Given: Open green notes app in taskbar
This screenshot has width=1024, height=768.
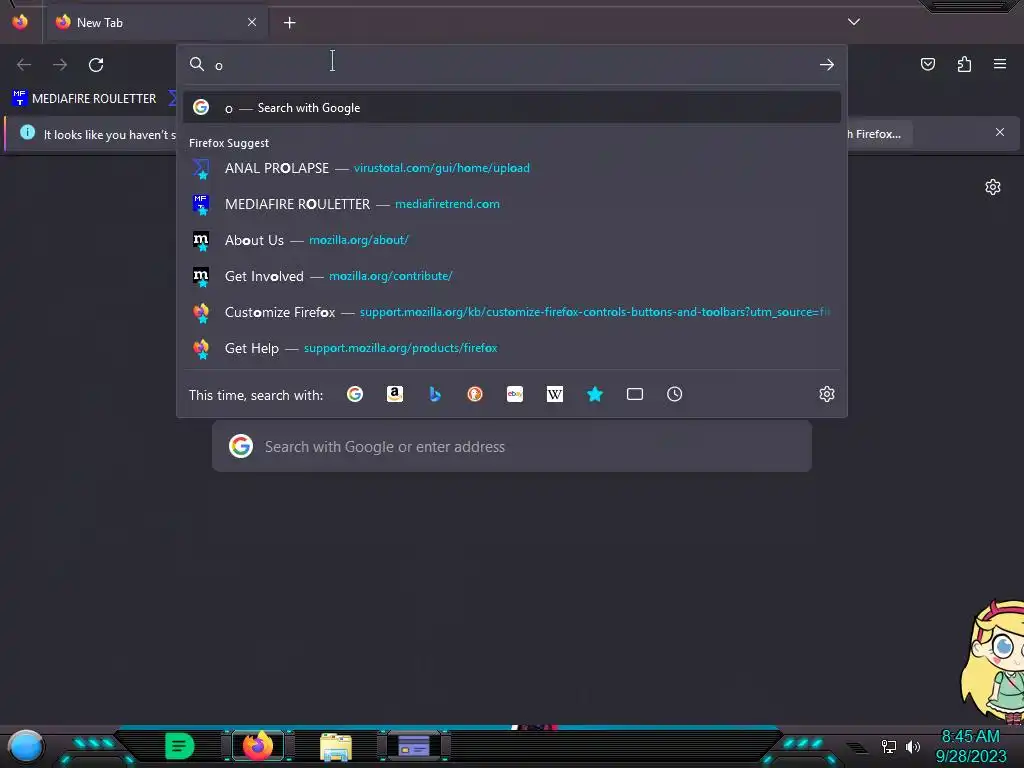Looking at the screenshot, I should click(x=180, y=746).
